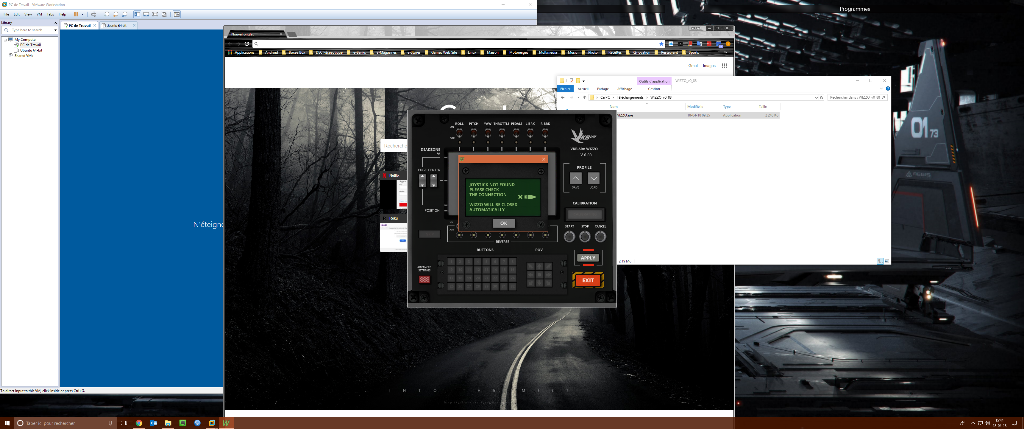Click the leftmost round knob under calibration

569,236
